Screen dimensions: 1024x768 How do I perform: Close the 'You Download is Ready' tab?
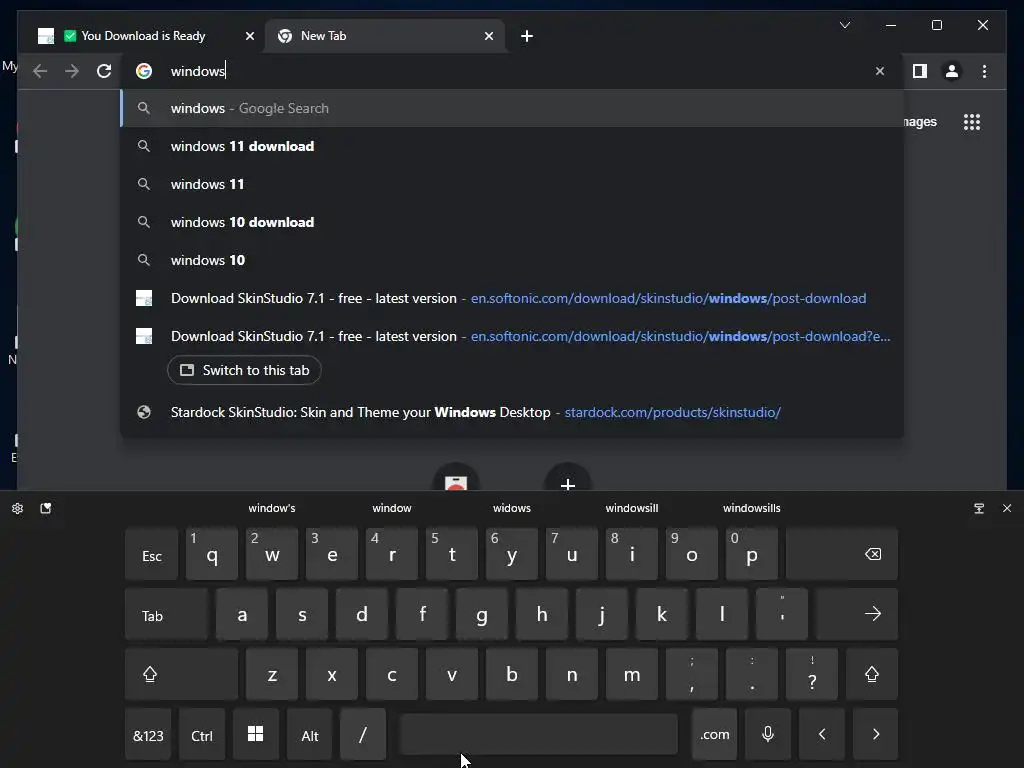[x=249, y=36]
